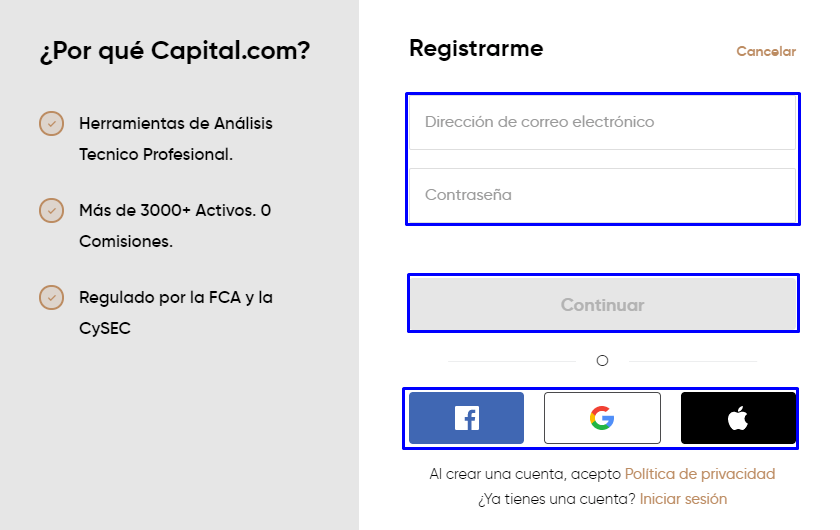
Task: Follow the Iniciar sesión link
Action: [684, 499]
